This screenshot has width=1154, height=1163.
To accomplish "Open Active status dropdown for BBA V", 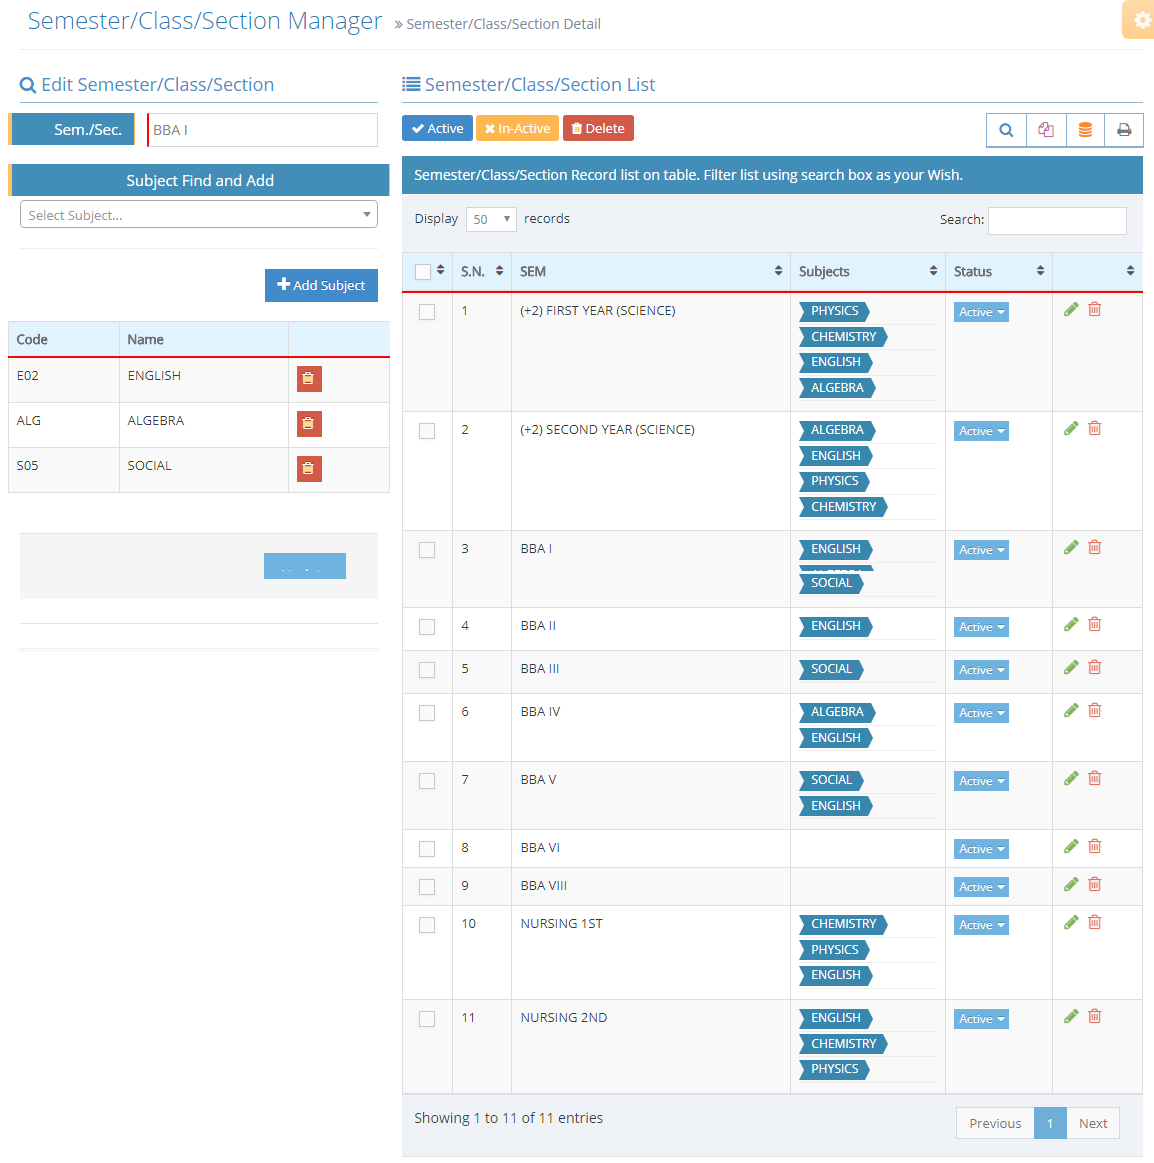I will click(981, 781).
